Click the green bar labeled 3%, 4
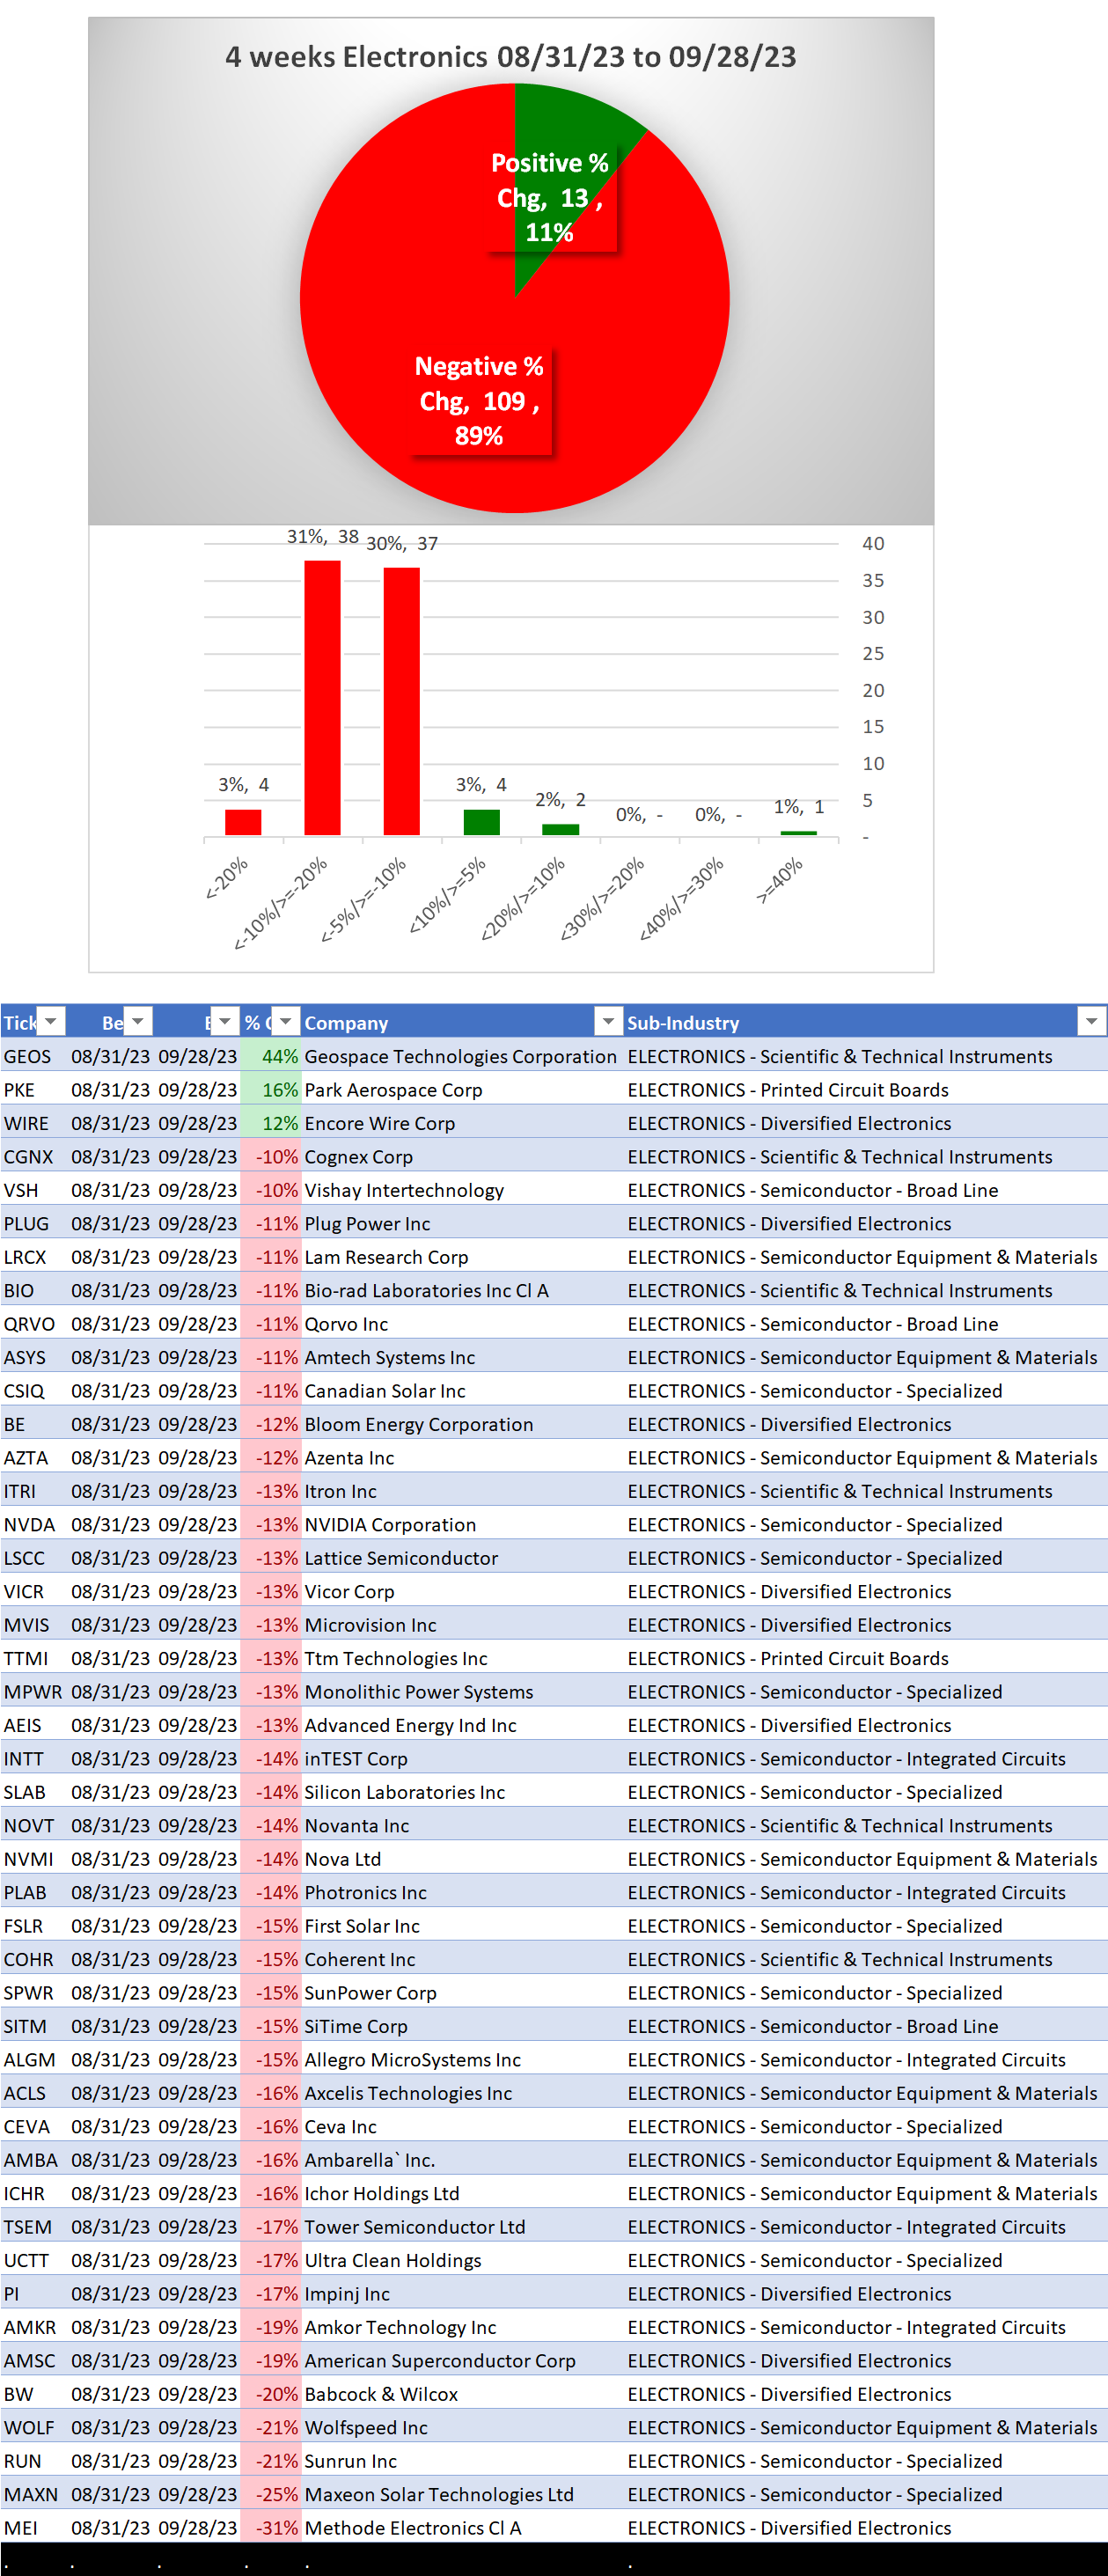The width and height of the screenshot is (1108, 2576). tap(481, 821)
